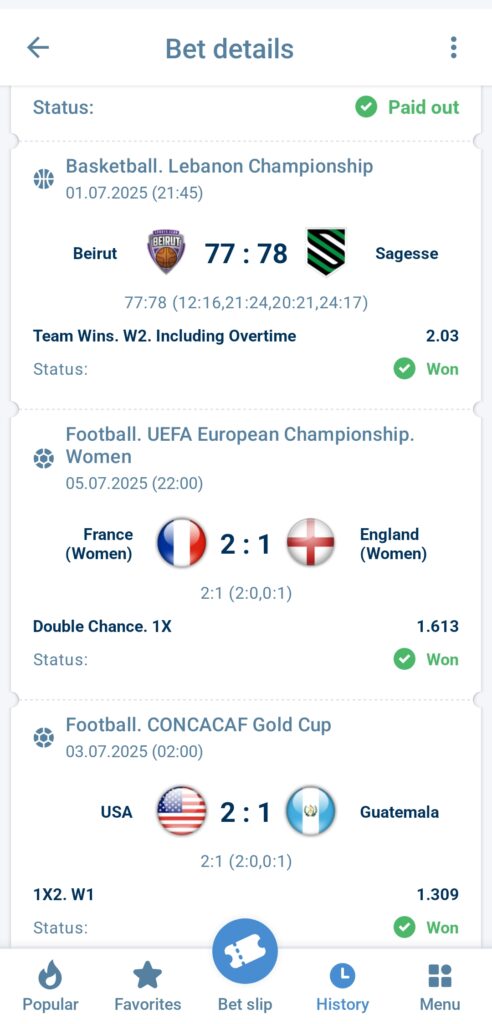Tap the football icon beside UEFA Championship

(x=44, y=459)
